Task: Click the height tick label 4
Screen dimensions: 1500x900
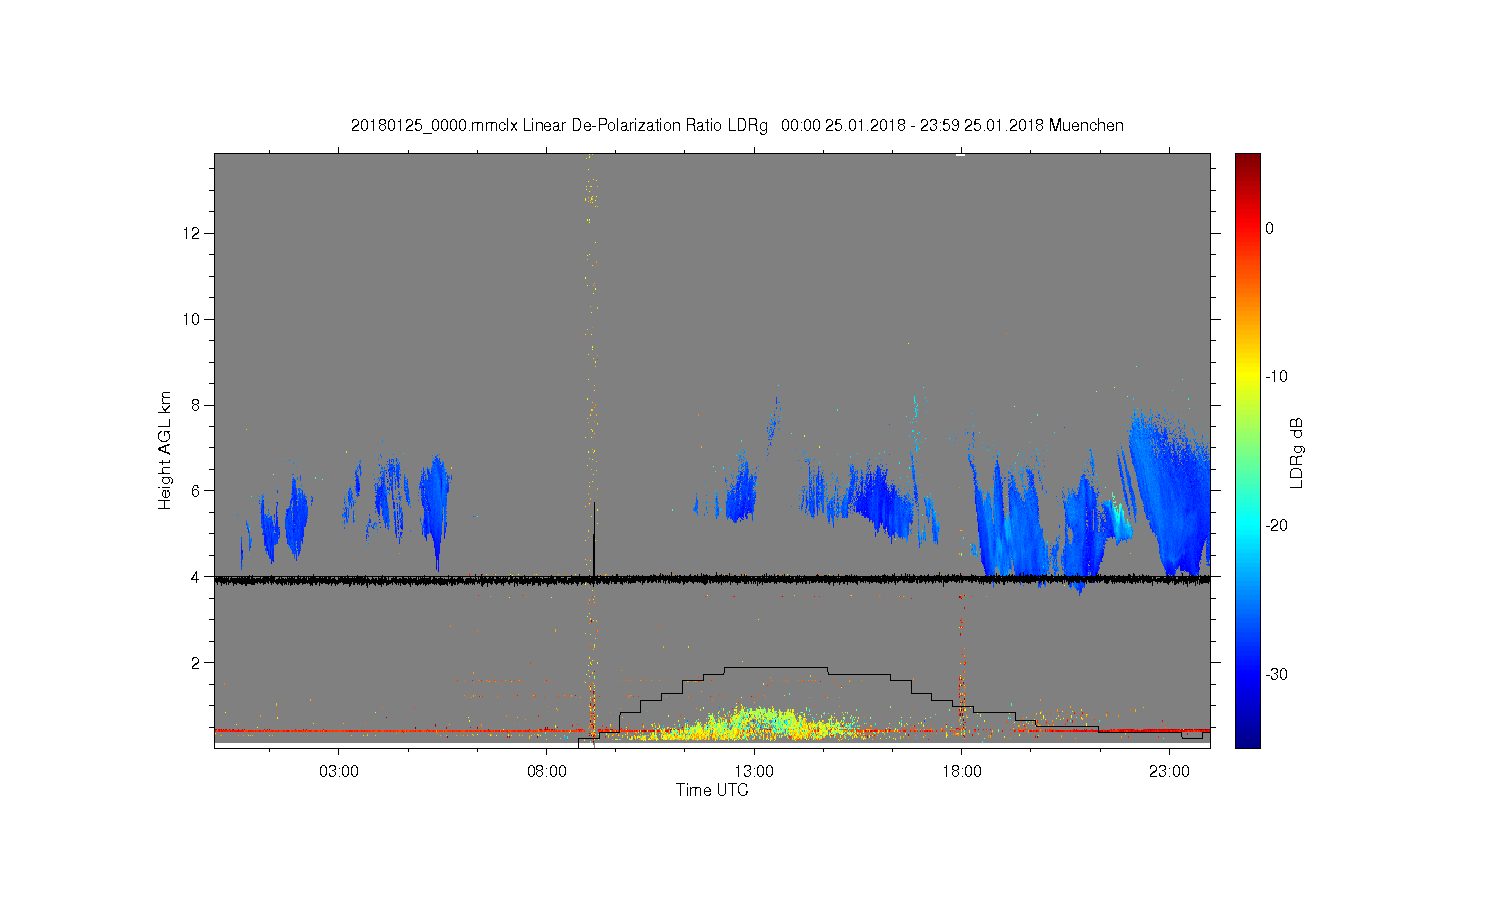Action: [x=196, y=577]
